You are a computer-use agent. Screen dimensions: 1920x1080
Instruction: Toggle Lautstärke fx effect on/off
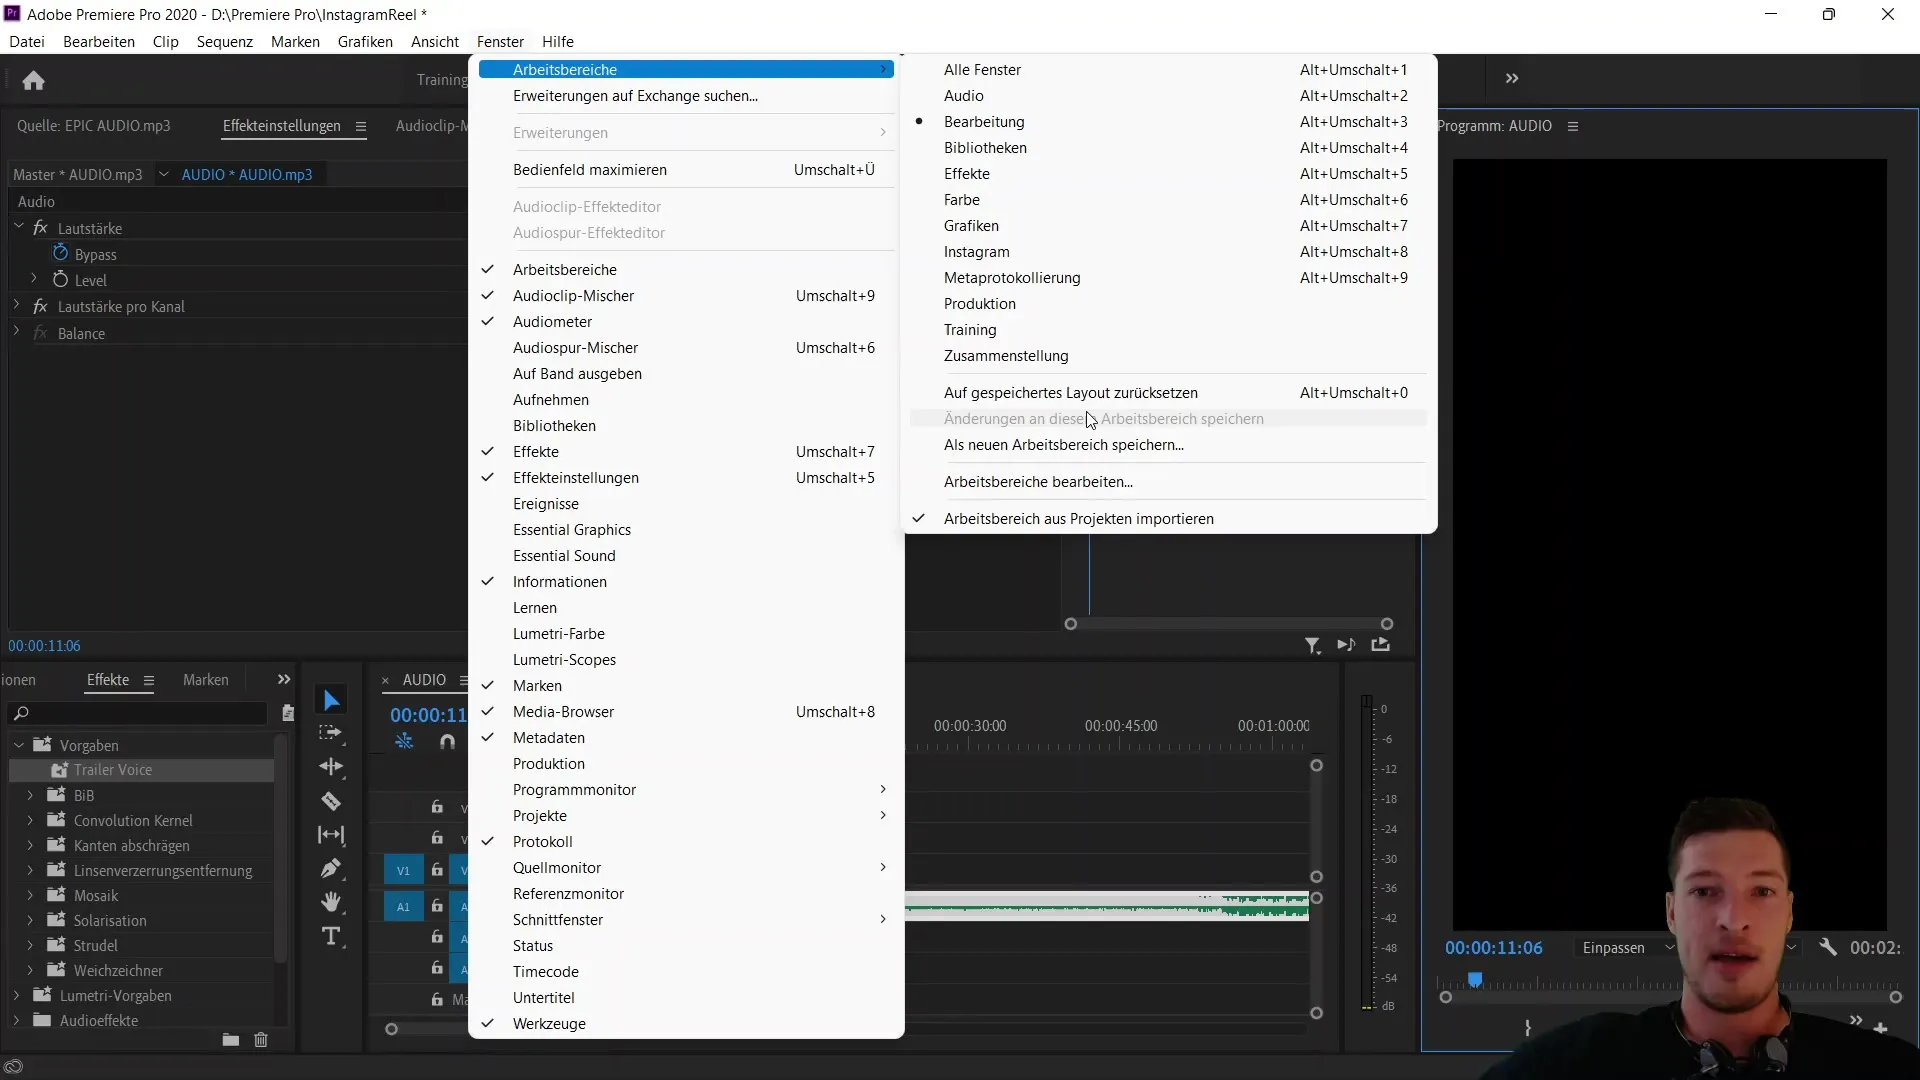click(x=40, y=228)
